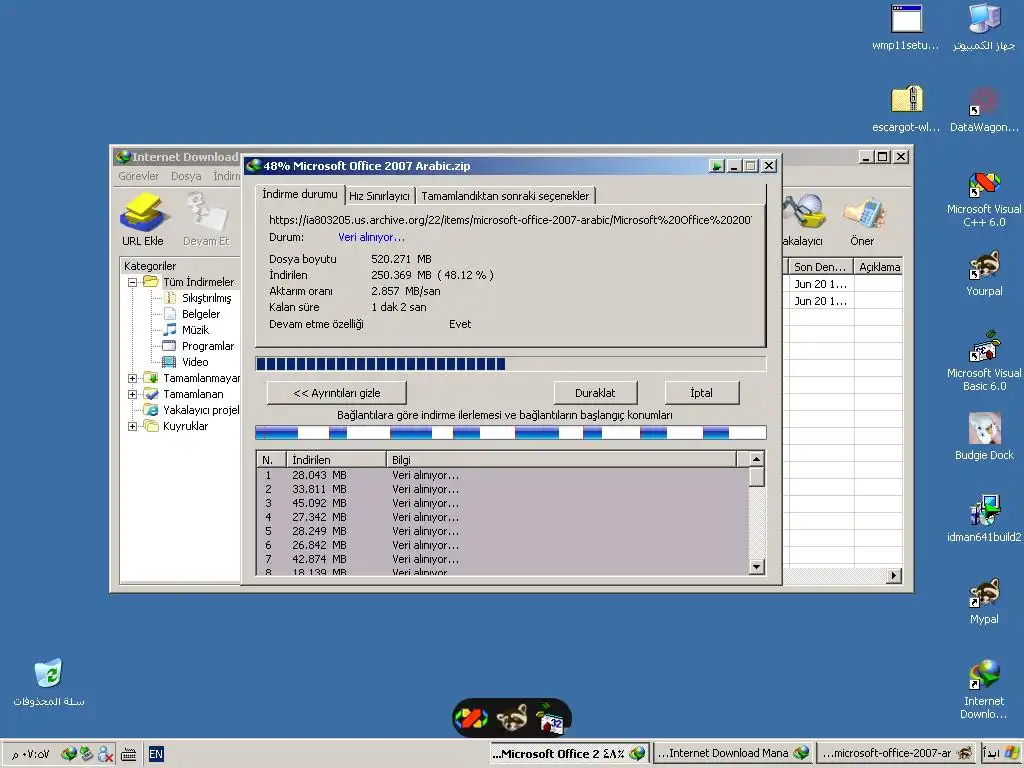Click the EN language indicator
Viewport: 1024px width, 768px height.
(x=155, y=754)
